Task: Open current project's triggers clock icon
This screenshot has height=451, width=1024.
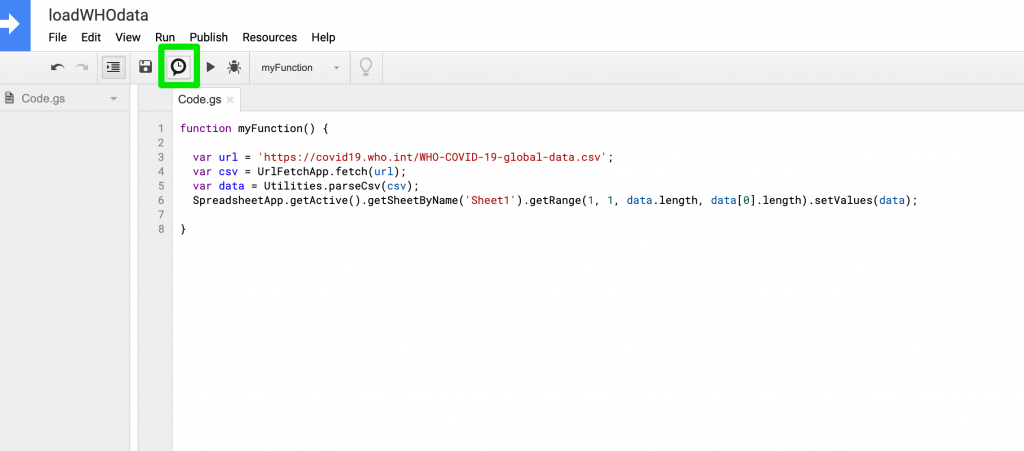Action: 178,67
